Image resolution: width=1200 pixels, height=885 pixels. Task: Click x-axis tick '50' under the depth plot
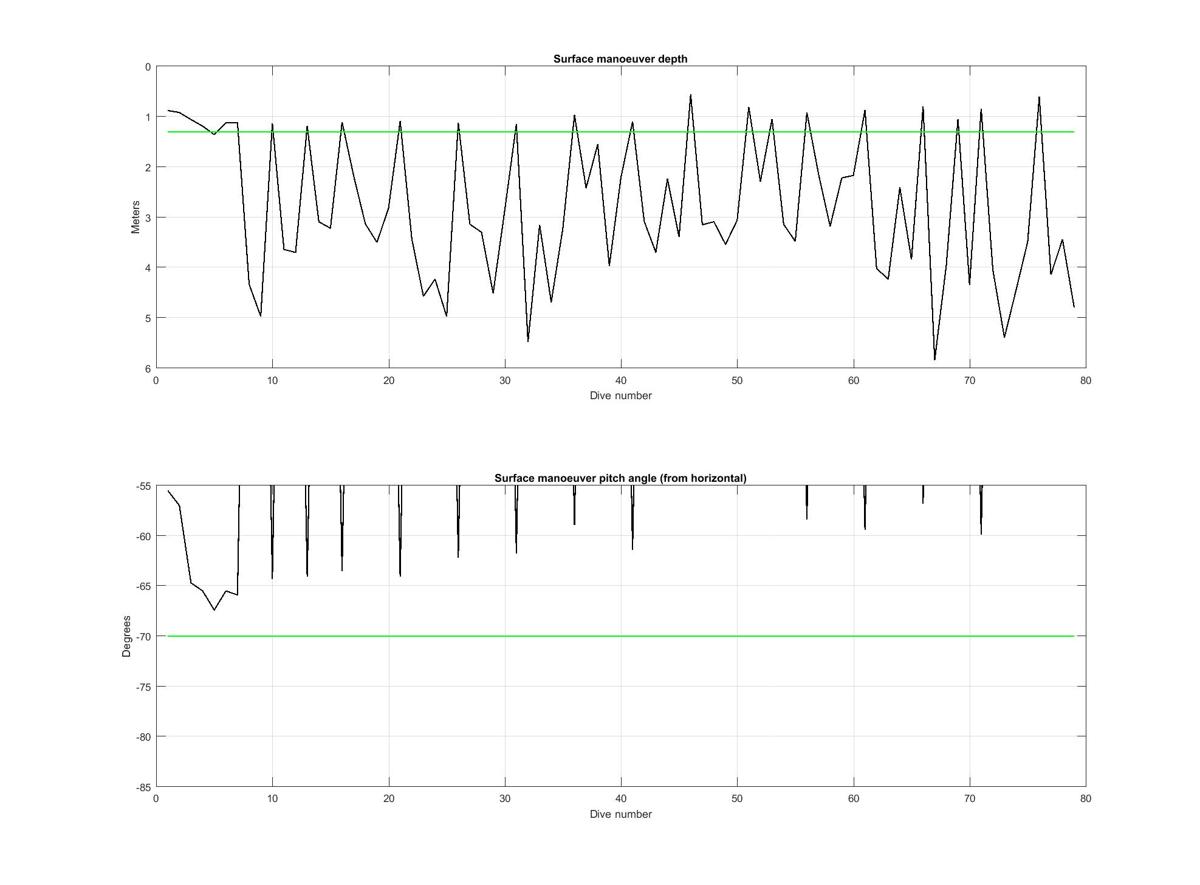point(737,380)
